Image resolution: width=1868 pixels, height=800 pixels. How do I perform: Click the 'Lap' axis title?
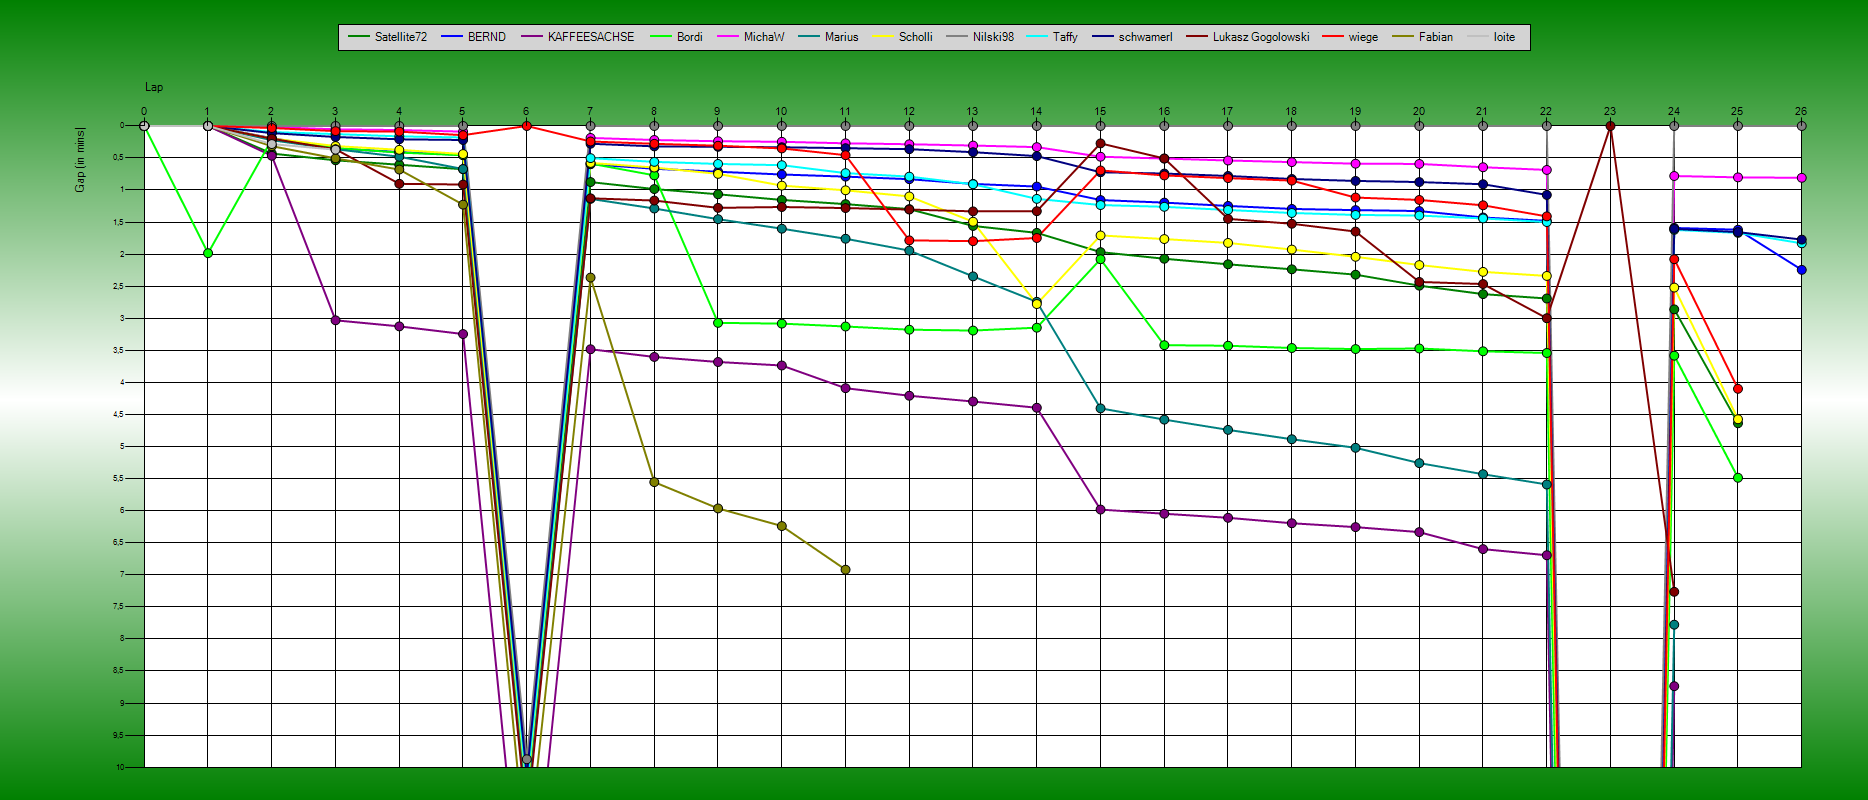154,88
